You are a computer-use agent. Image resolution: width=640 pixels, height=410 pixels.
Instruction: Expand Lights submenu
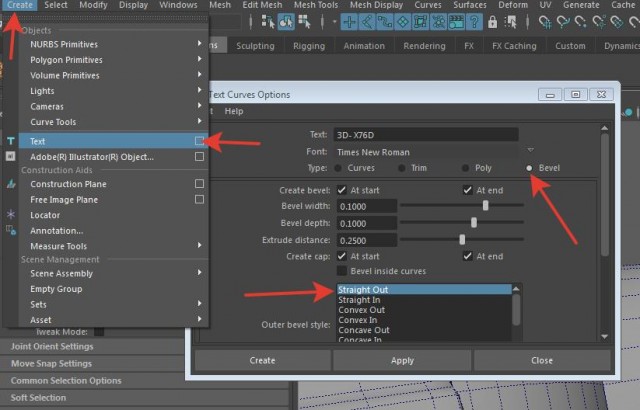click(x=199, y=90)
